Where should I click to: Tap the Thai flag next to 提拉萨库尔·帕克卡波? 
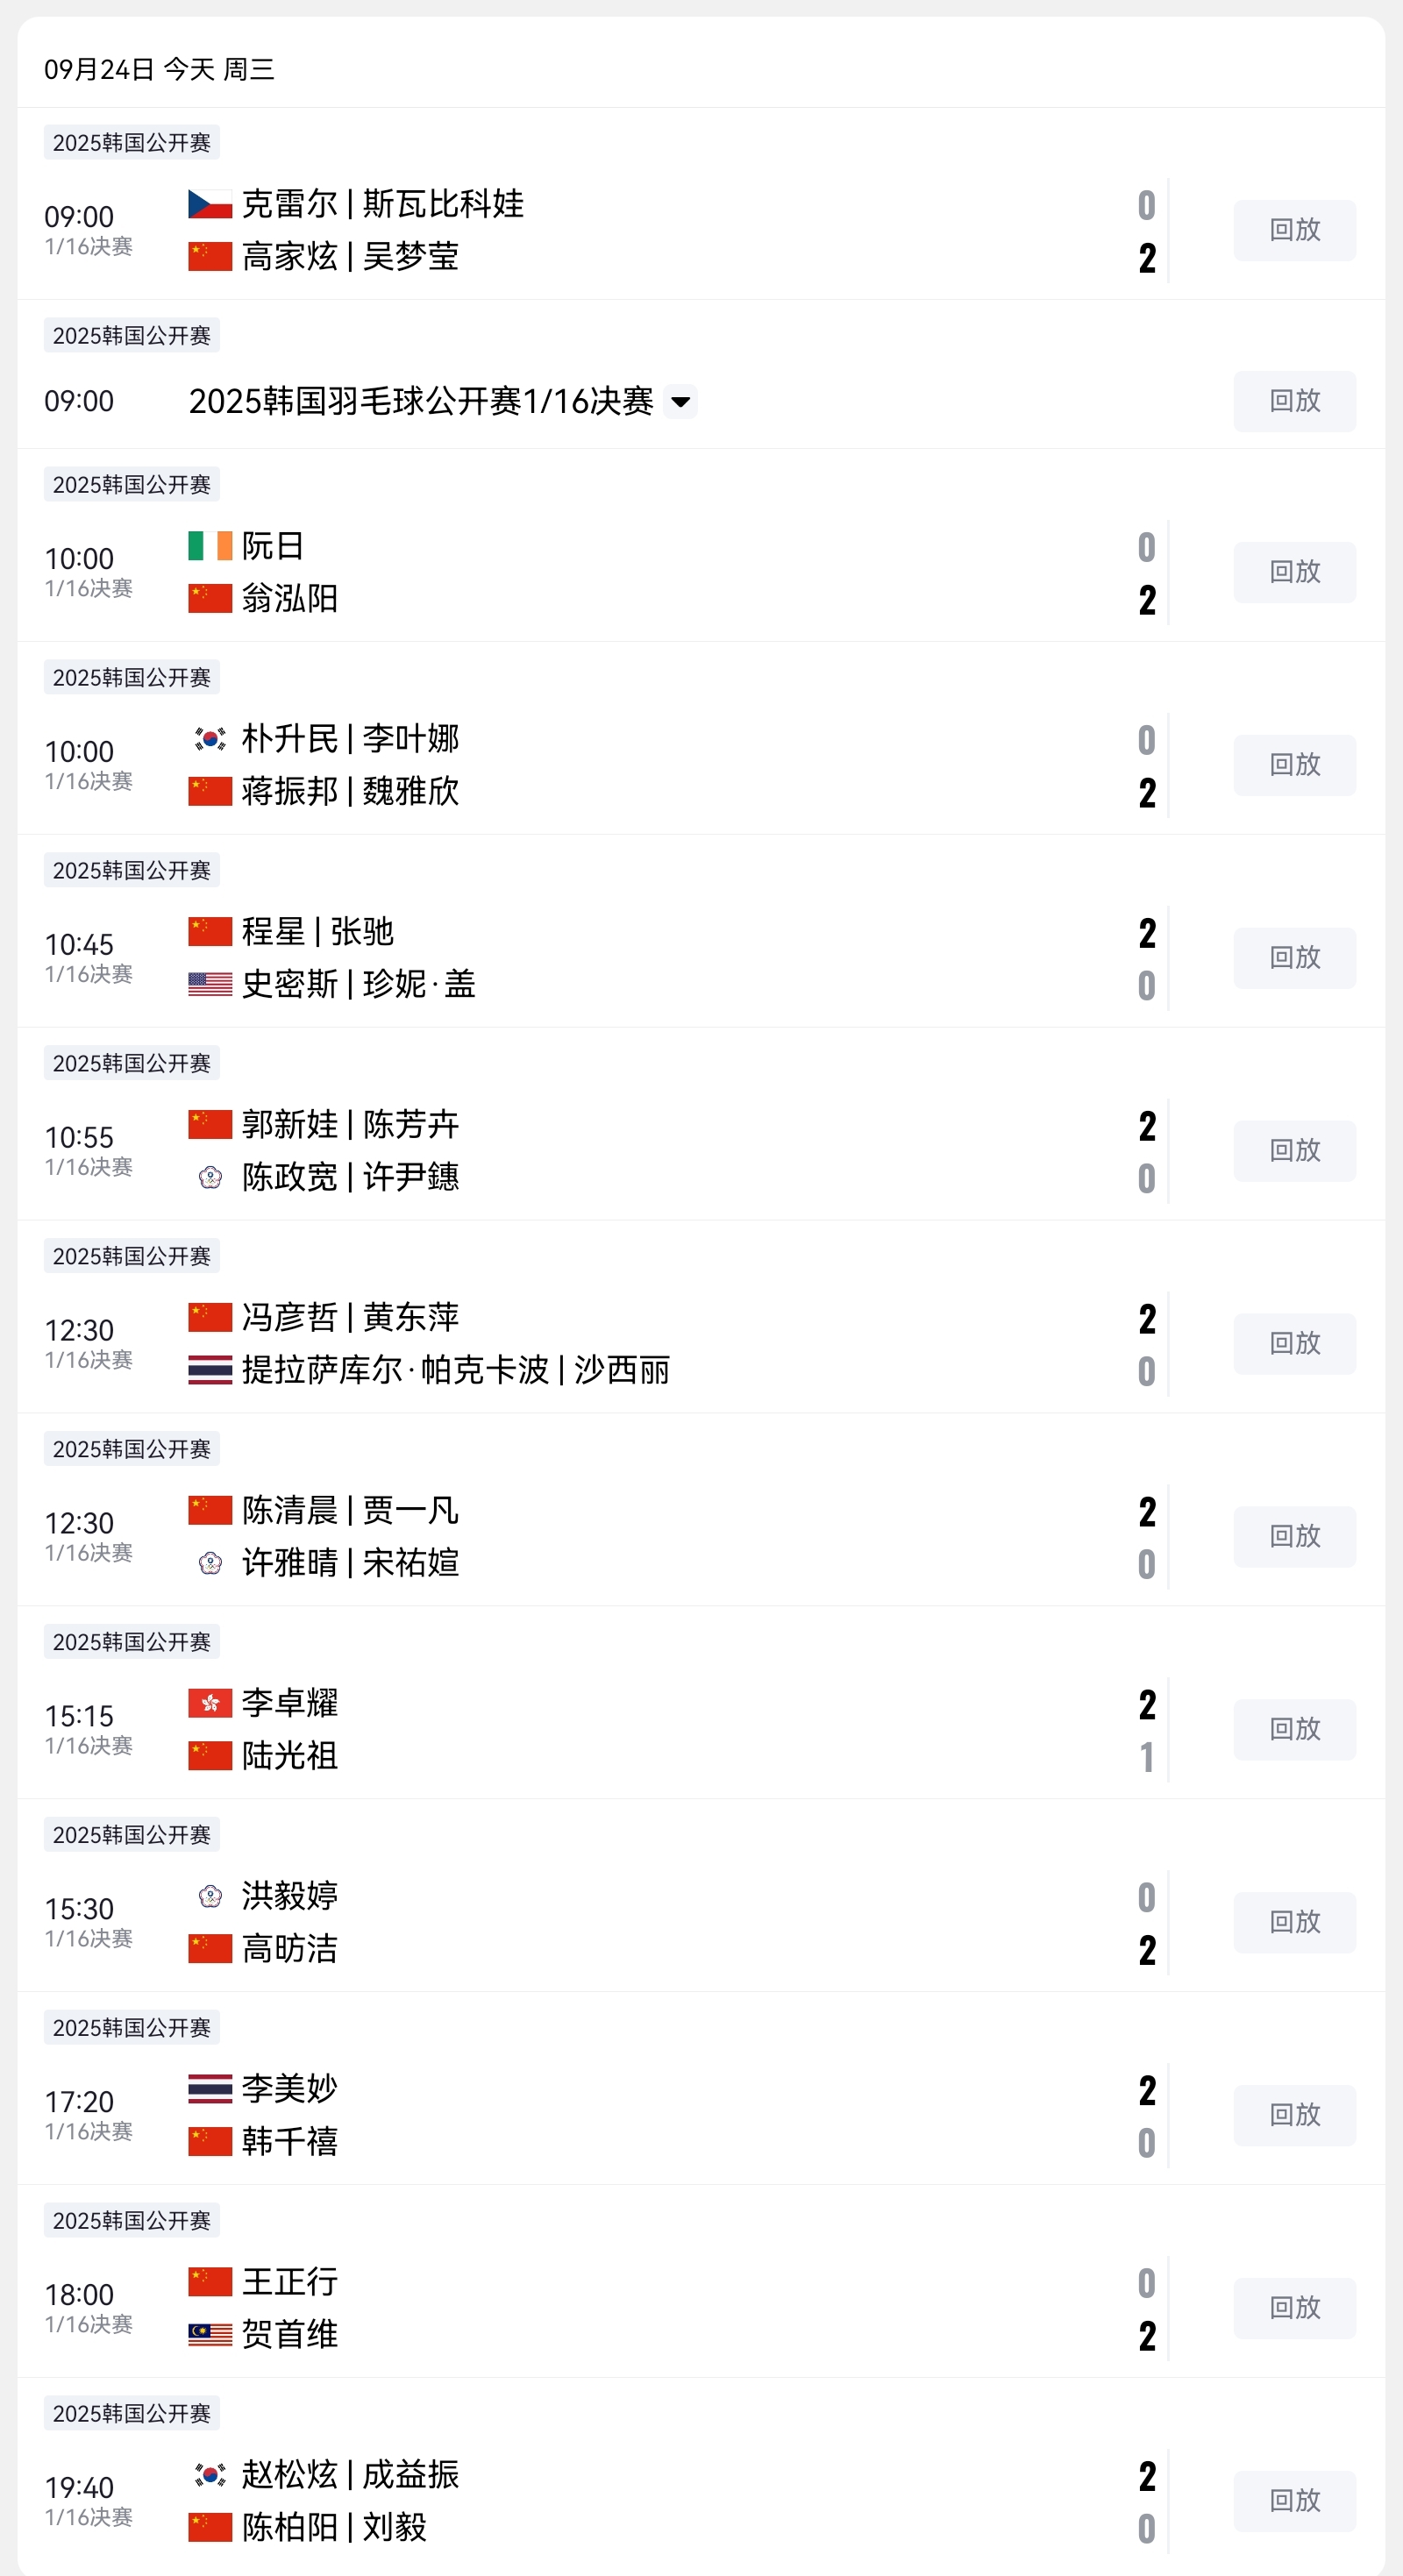pos(210,1370)
